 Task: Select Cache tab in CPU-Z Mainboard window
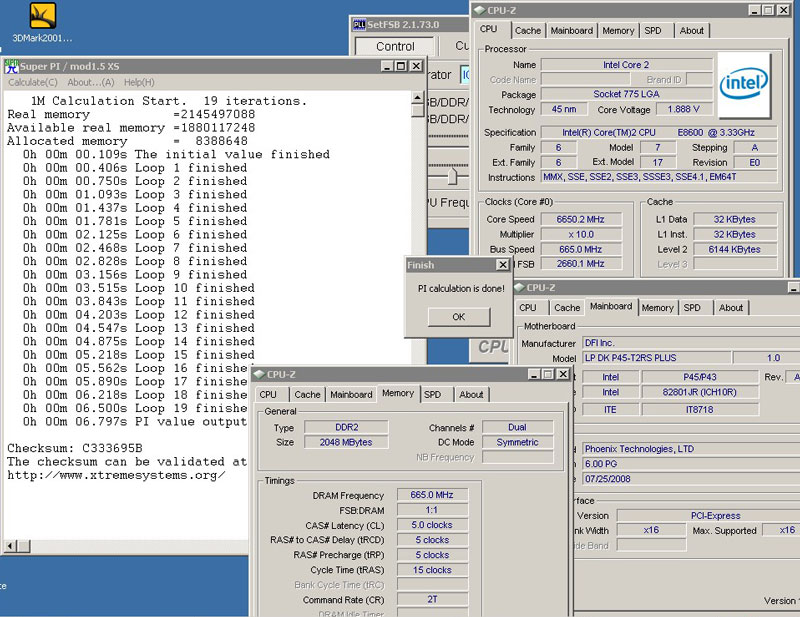point(567,308)
